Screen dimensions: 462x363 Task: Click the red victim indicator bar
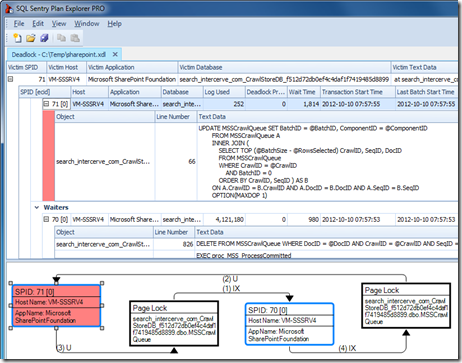(49, 156)
